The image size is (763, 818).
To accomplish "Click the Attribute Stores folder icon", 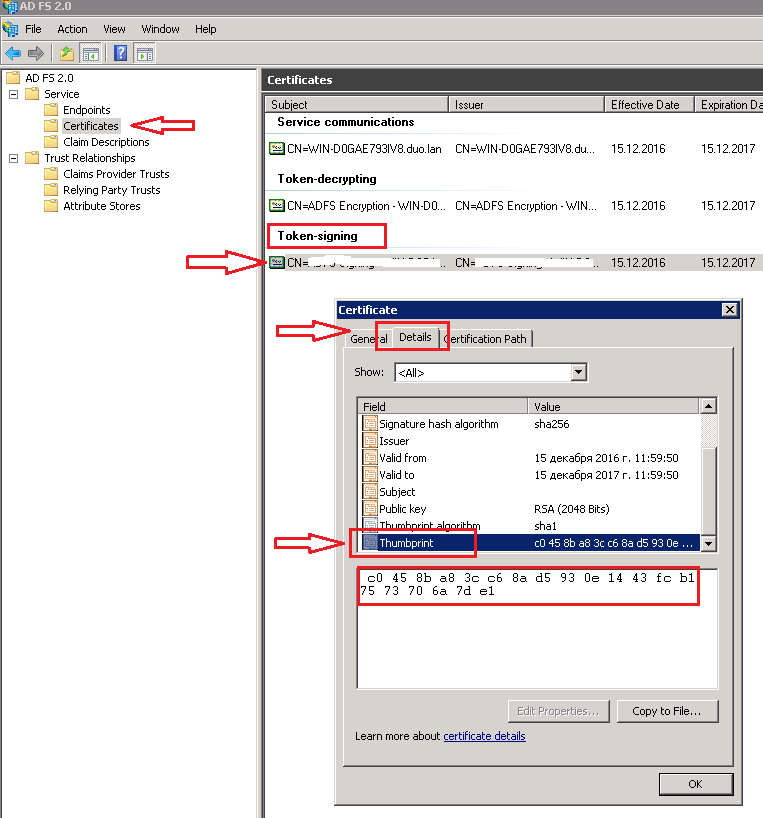I will tap(51, 206).
